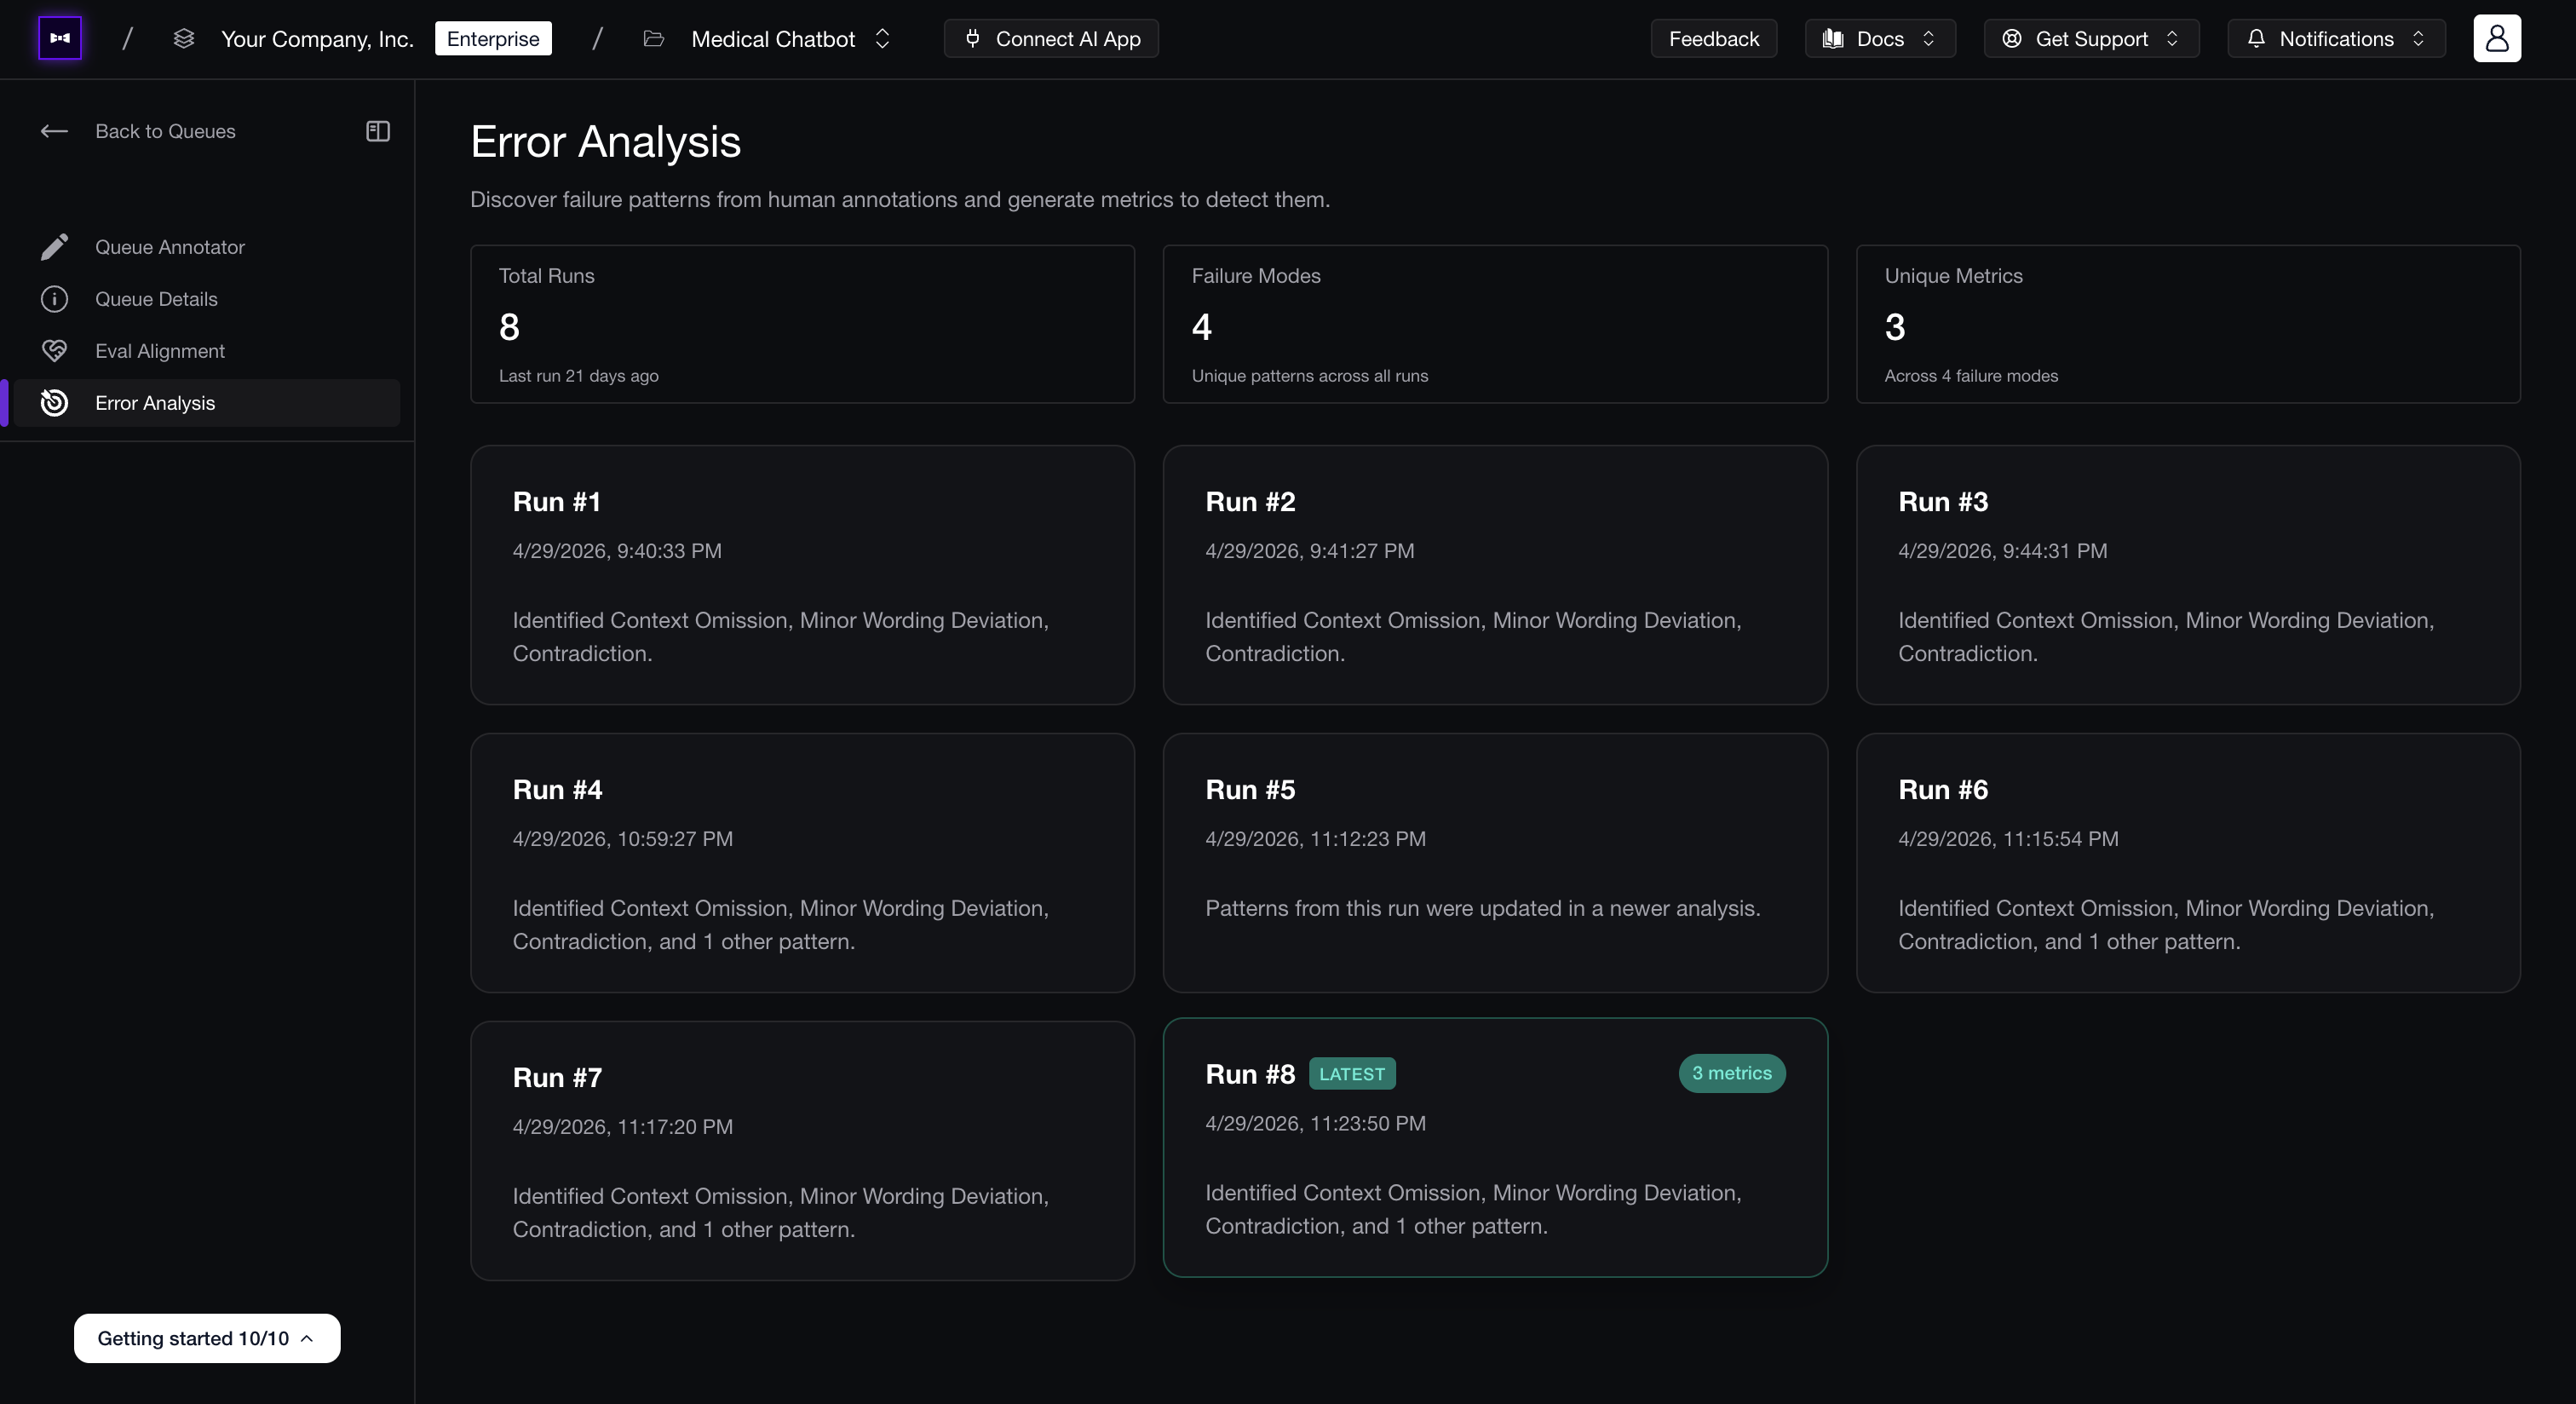This screenshot has width=2576, height=1404.
Task: Click the Failure Modes stat card
Action: coord(1495,324)
